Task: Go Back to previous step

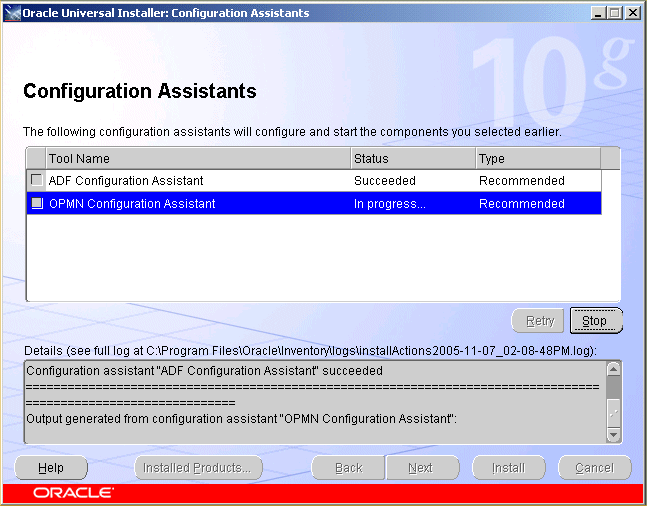Action: (348, 468)
